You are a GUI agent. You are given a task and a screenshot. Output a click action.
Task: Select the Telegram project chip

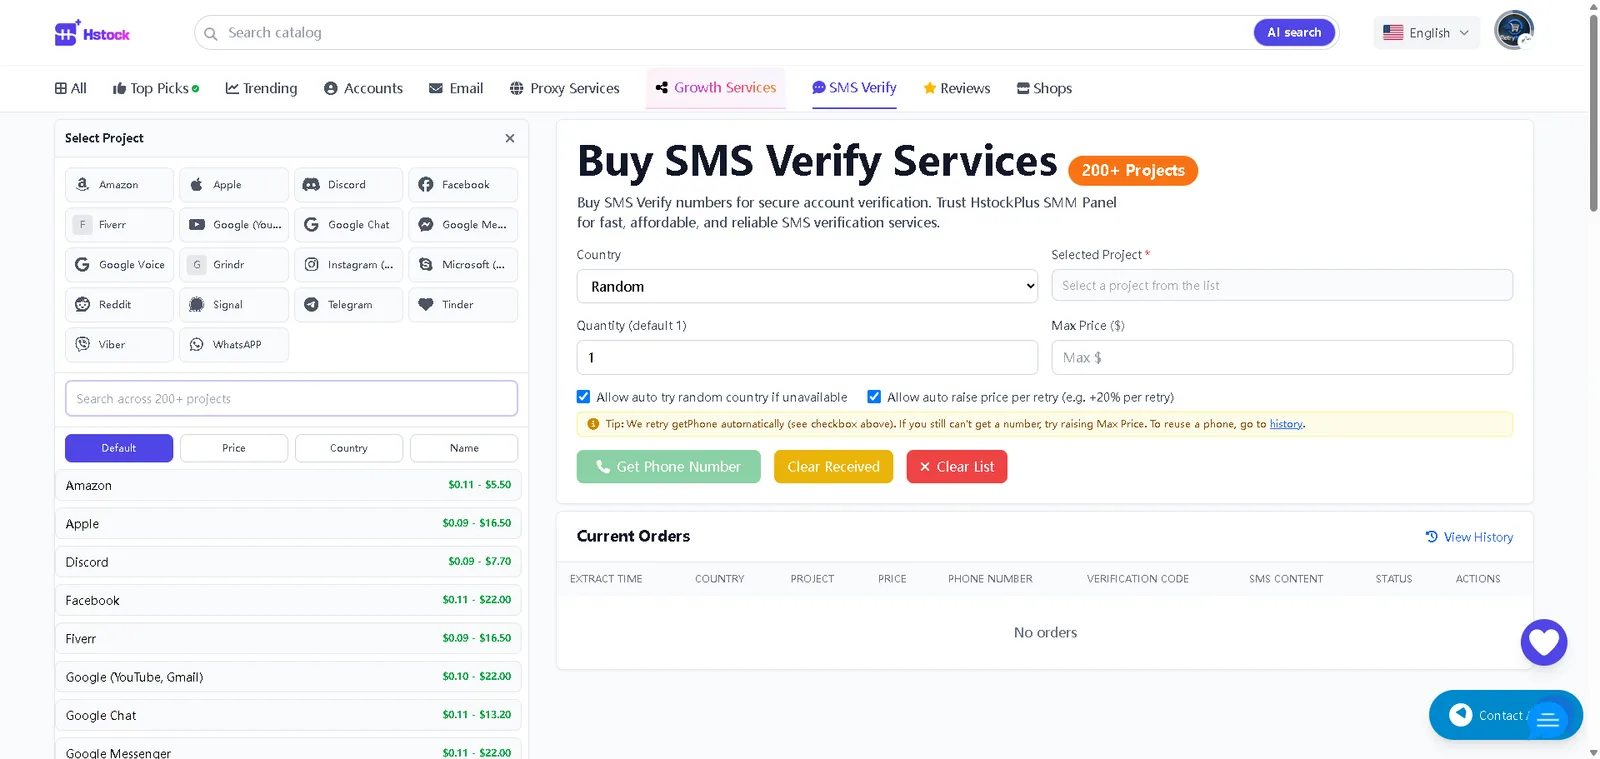(349, 305)
